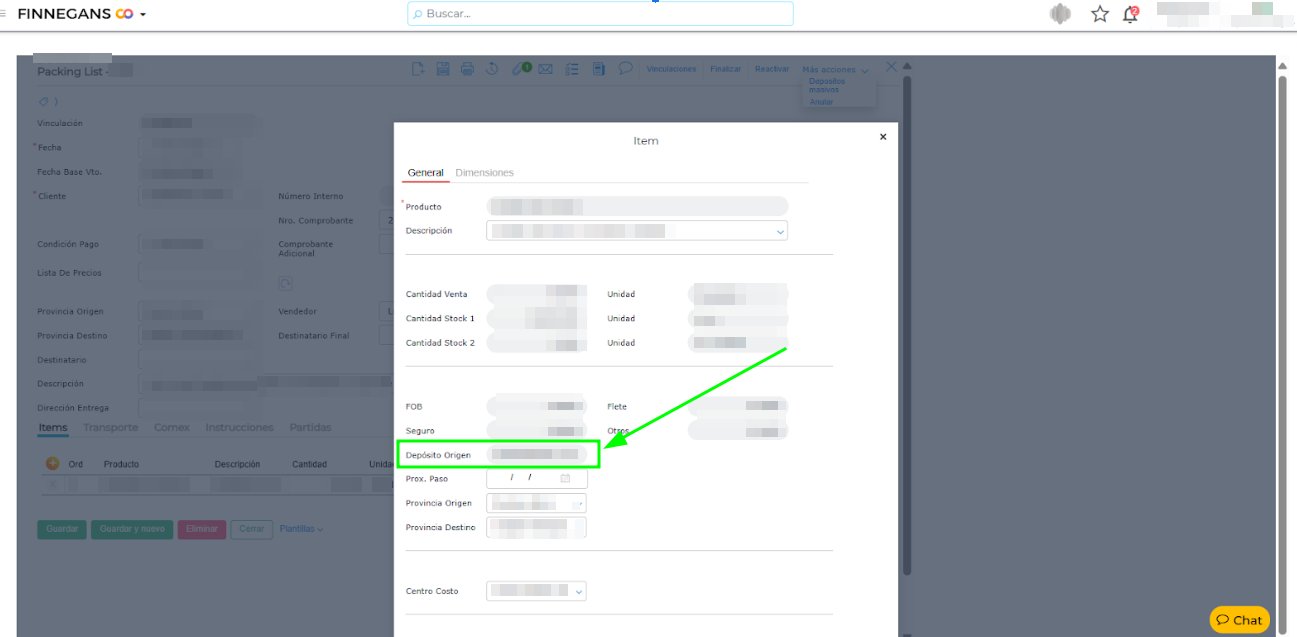Select Depositos masivos from actions menu
Screen dimensions: 1297x637
(826, 85)
